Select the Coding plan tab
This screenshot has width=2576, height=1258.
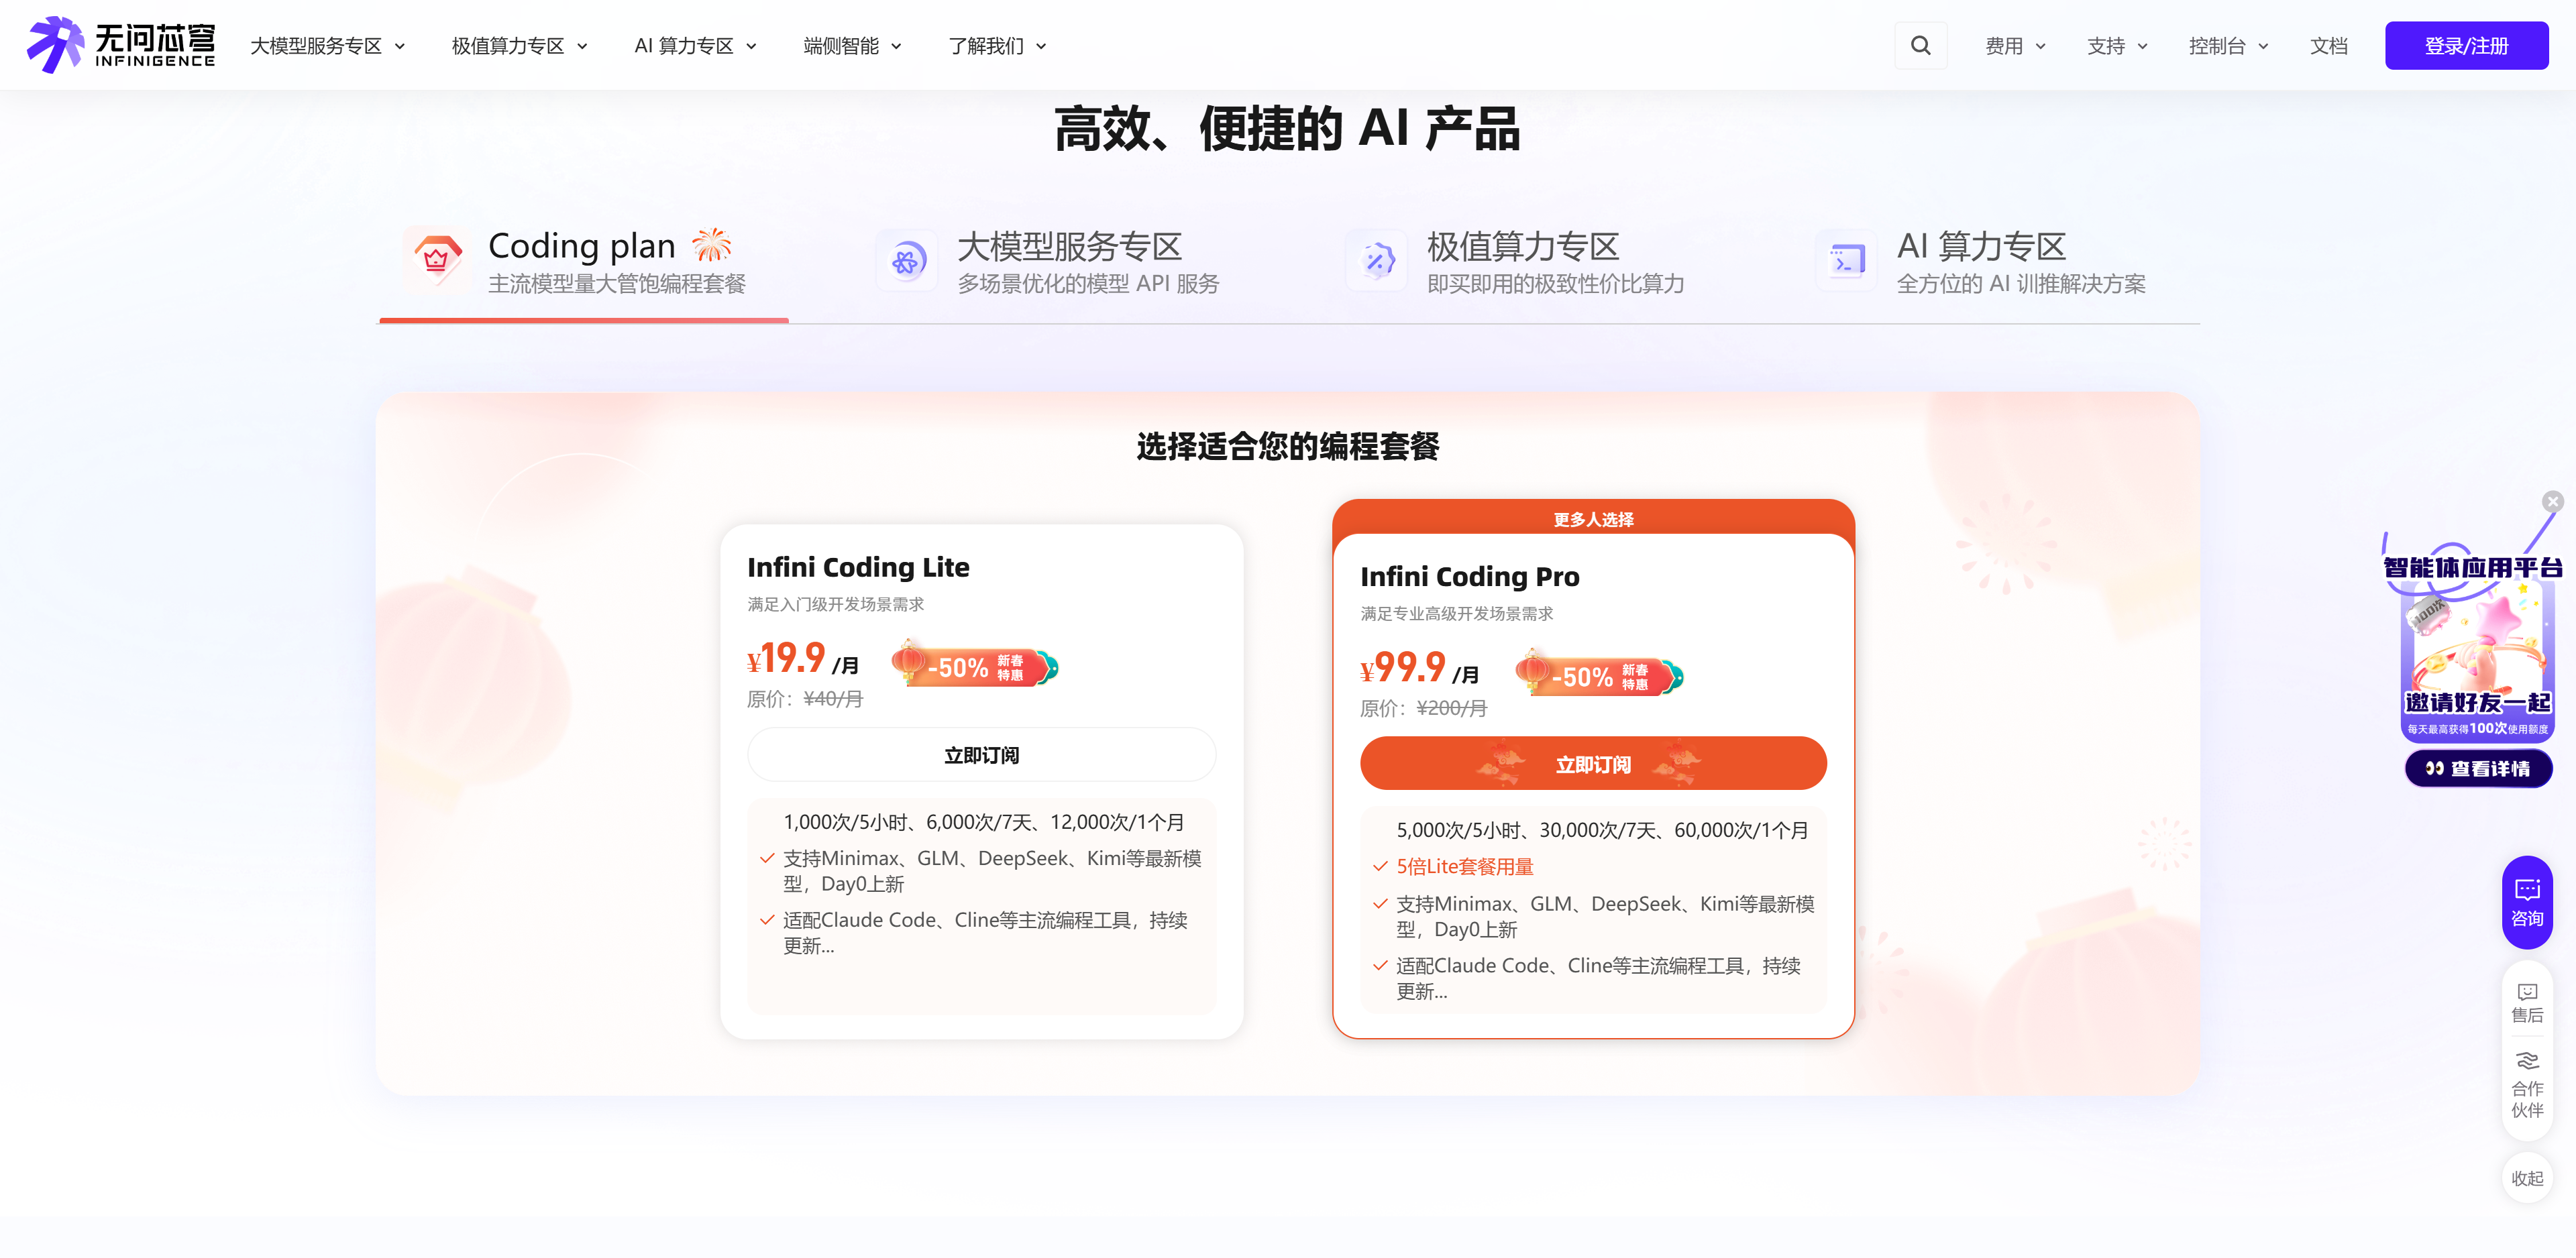pyautogui.click(x=583, y=260)
